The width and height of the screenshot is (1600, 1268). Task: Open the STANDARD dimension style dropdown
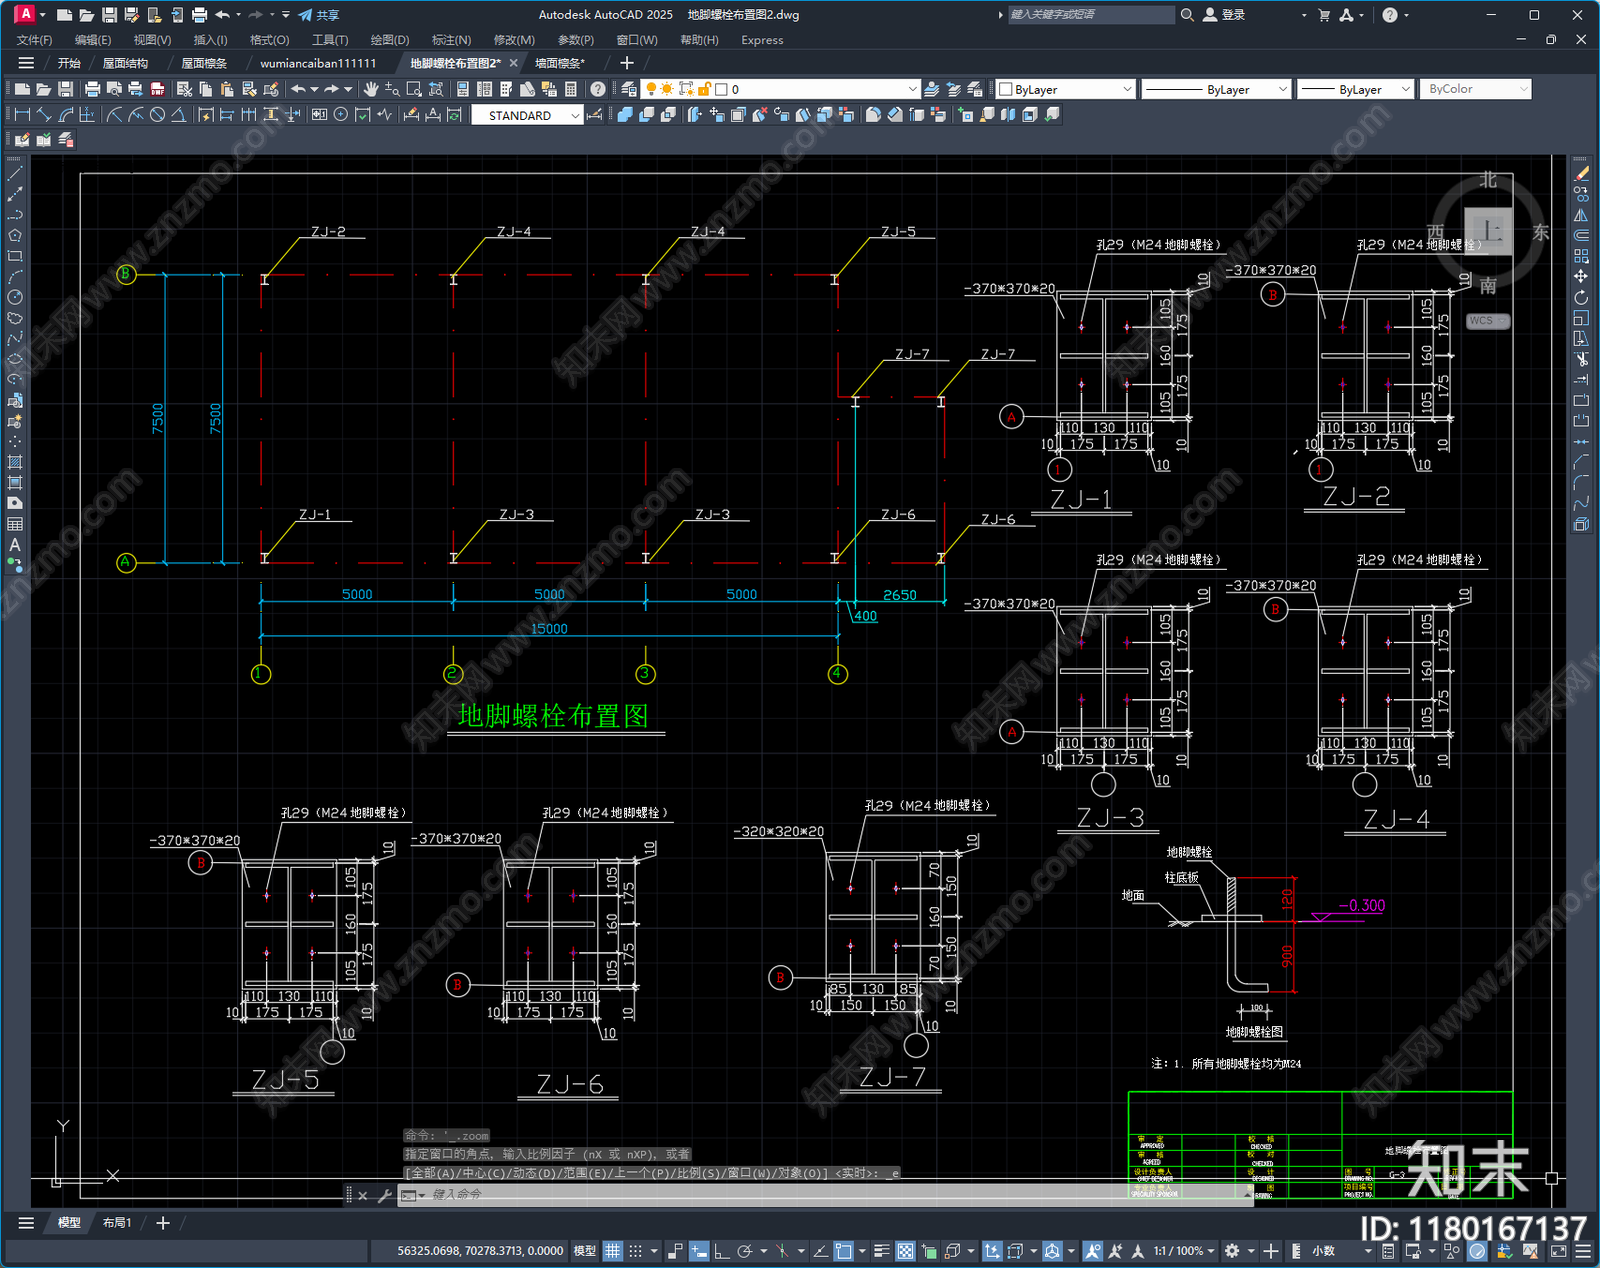[527, 115]
